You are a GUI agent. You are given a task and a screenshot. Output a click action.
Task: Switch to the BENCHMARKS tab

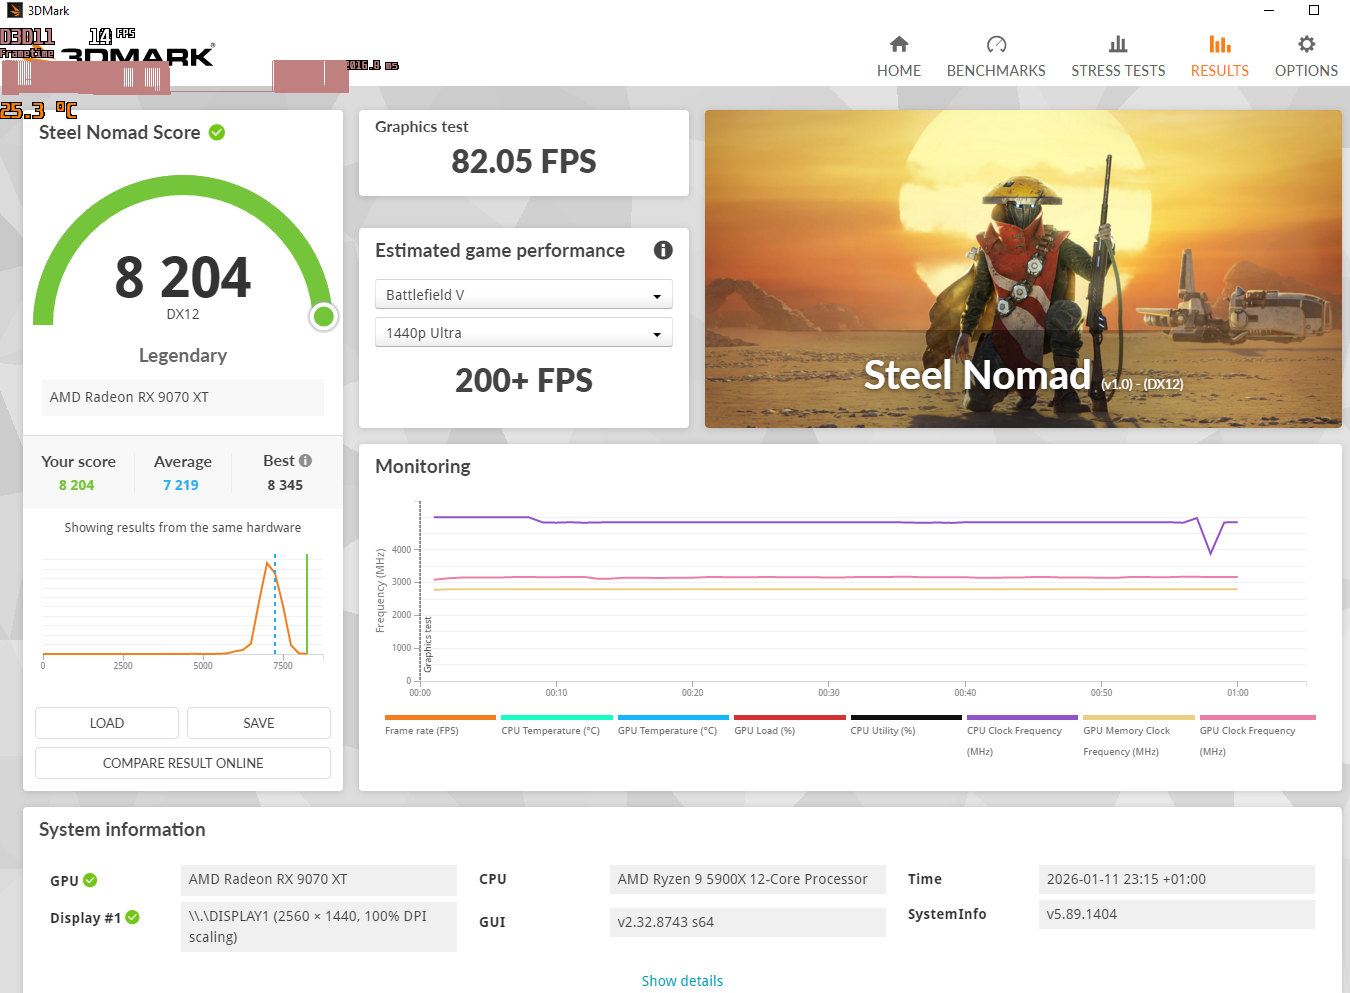coord(996,71)
